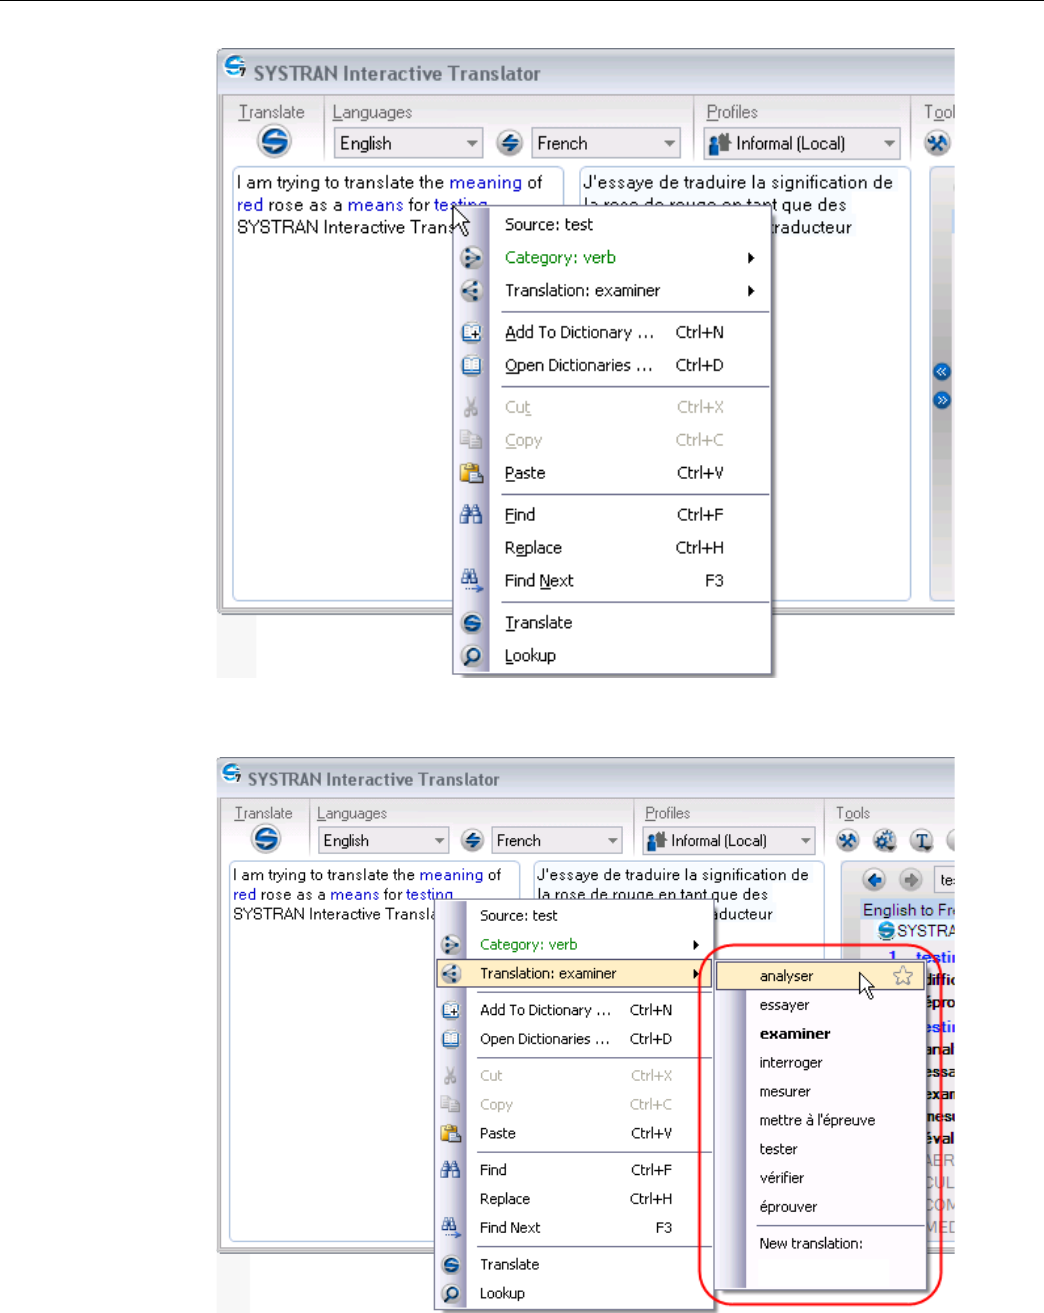Image resolution: width=1044 pixels, height=1313 pixels.
Task: Open the Tools wrench icon in upper window
Action: click(937, 144)
